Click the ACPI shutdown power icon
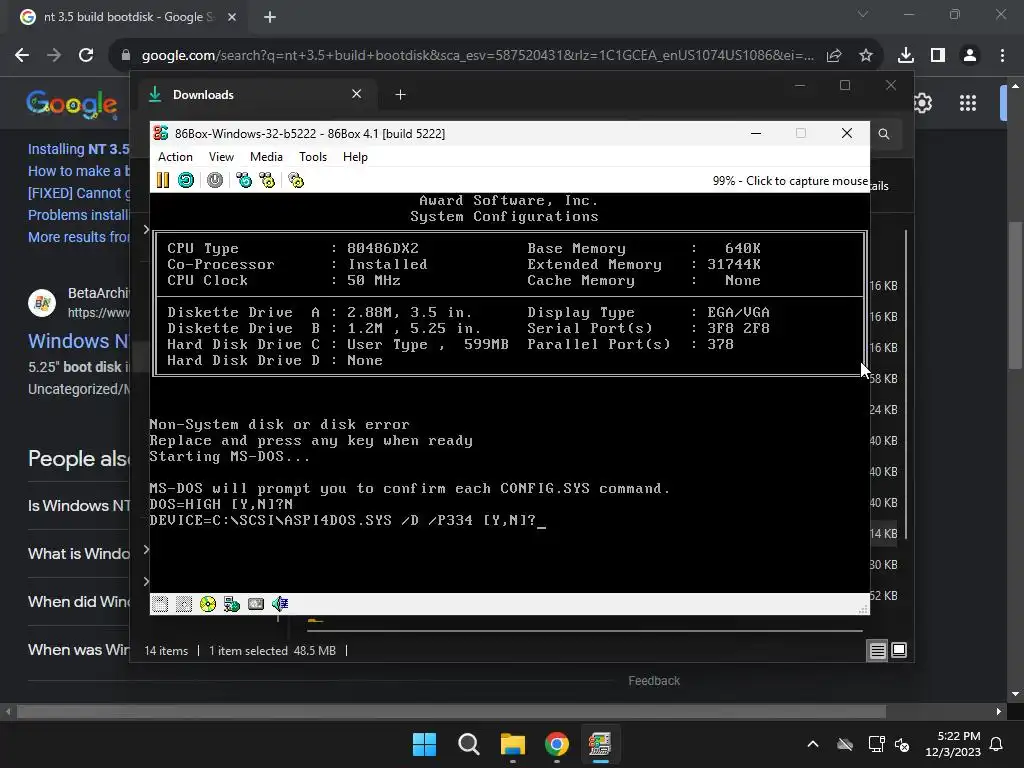Screen dimensions: 1024x768 tap(215, 180)
